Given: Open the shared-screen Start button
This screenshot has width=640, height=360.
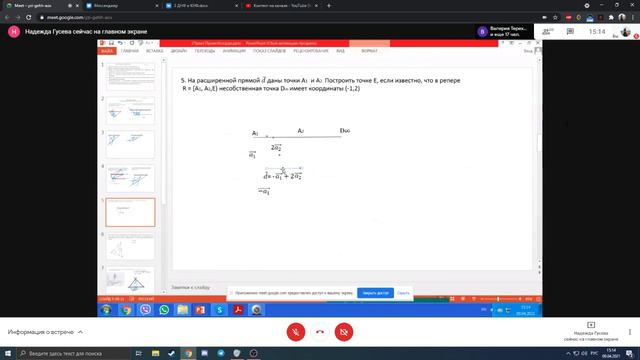Looking at the screenshot, I should 106,310.
